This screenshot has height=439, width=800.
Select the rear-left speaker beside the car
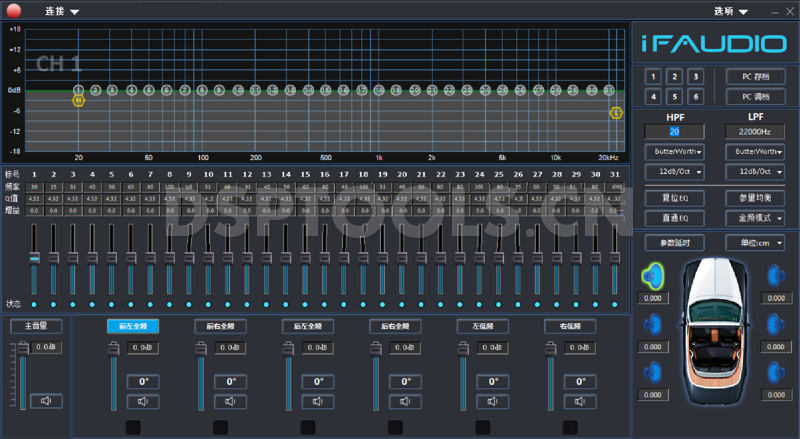652,370
